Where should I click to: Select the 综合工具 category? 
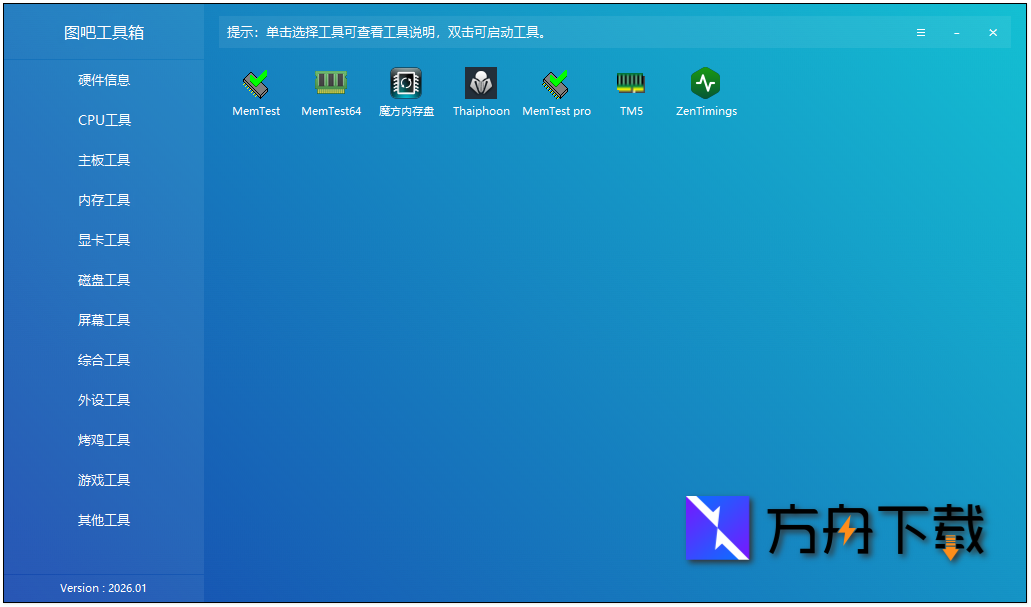click(x=103, y=360)
